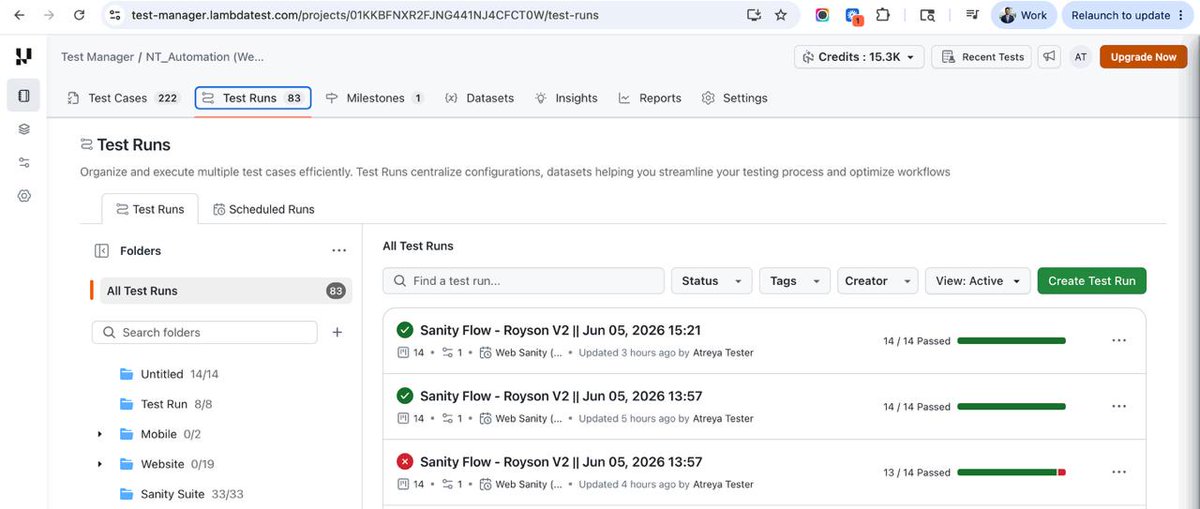This screenshot has width=1200, height=509.
Task: Expand the Mobile folder
Action: pos(99,434)
